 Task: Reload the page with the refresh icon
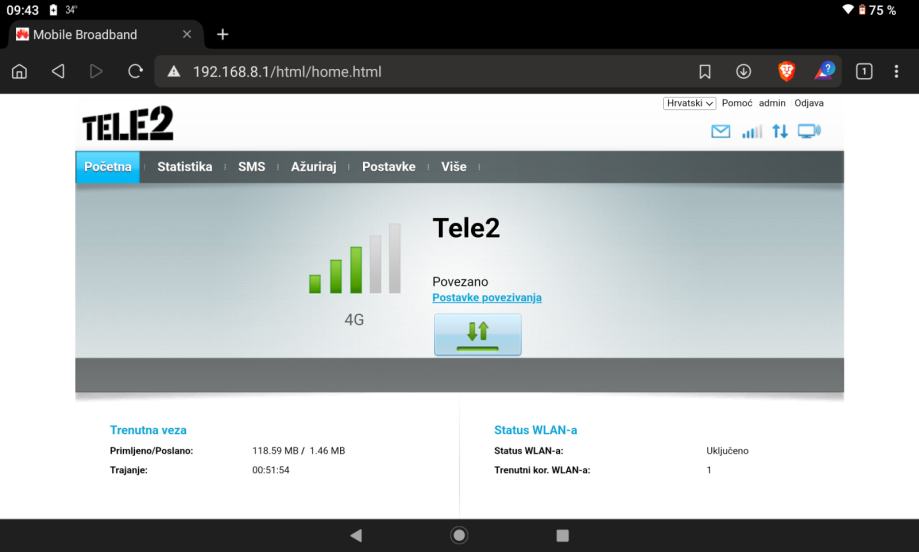click(135, 71)
